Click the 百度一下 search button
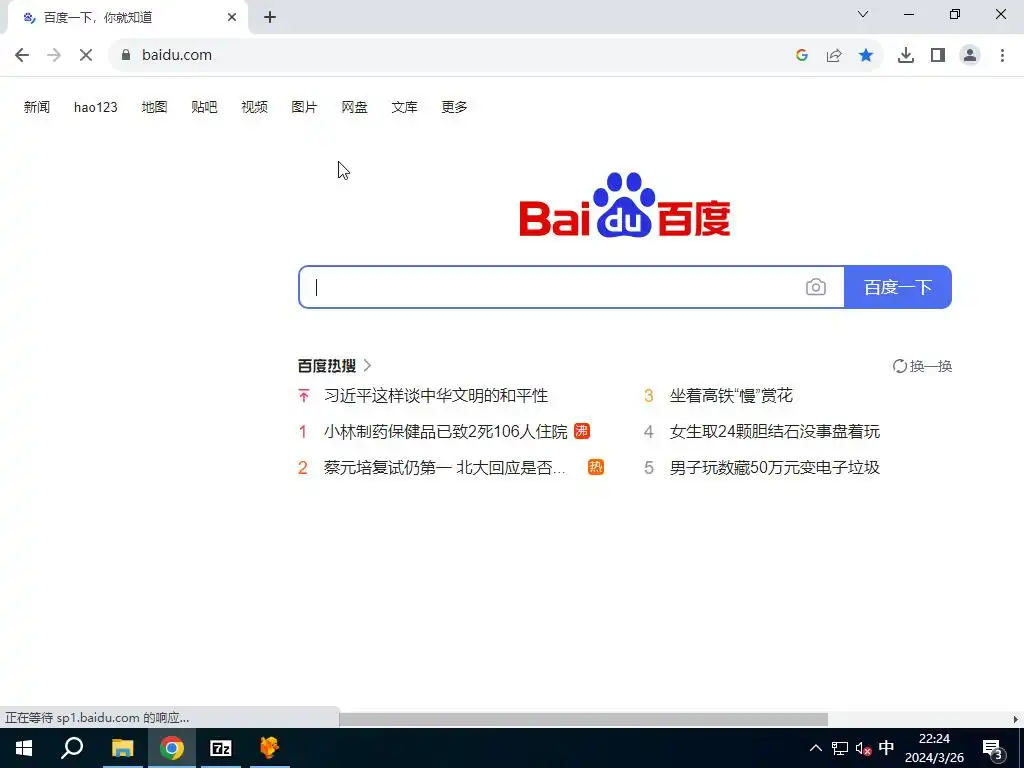Image resolution: width=1024 pixels, height=768 pixels. pyautogui.click(x=898, y=287)
